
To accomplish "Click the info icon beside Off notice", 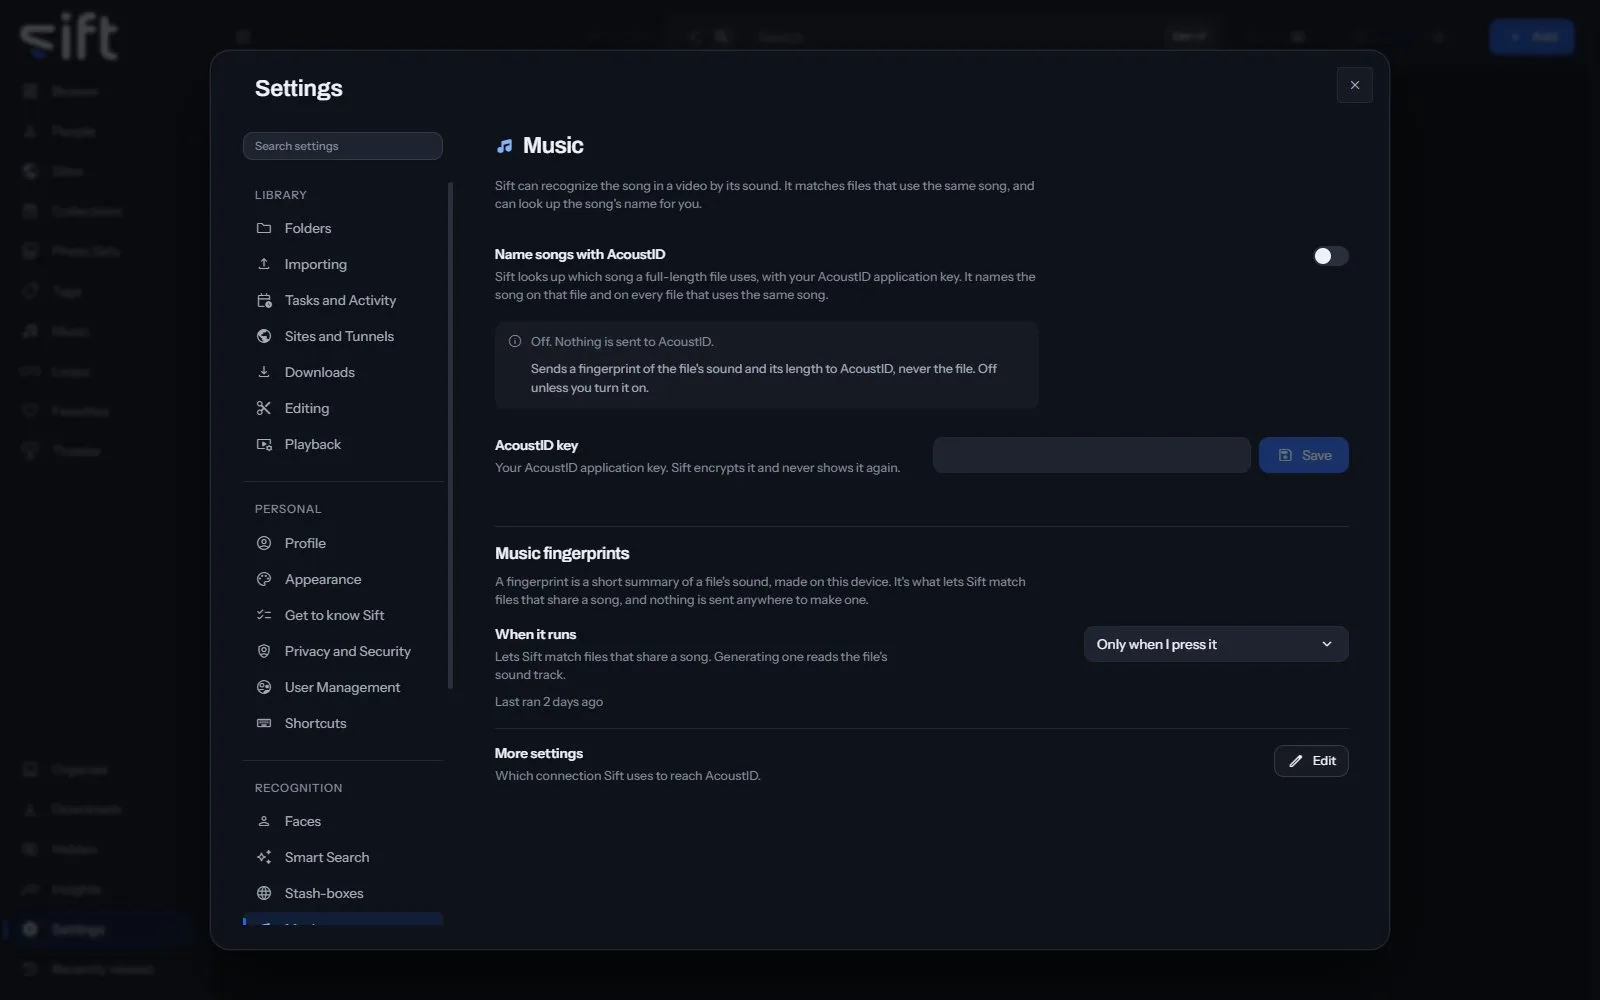I will 515,341.
